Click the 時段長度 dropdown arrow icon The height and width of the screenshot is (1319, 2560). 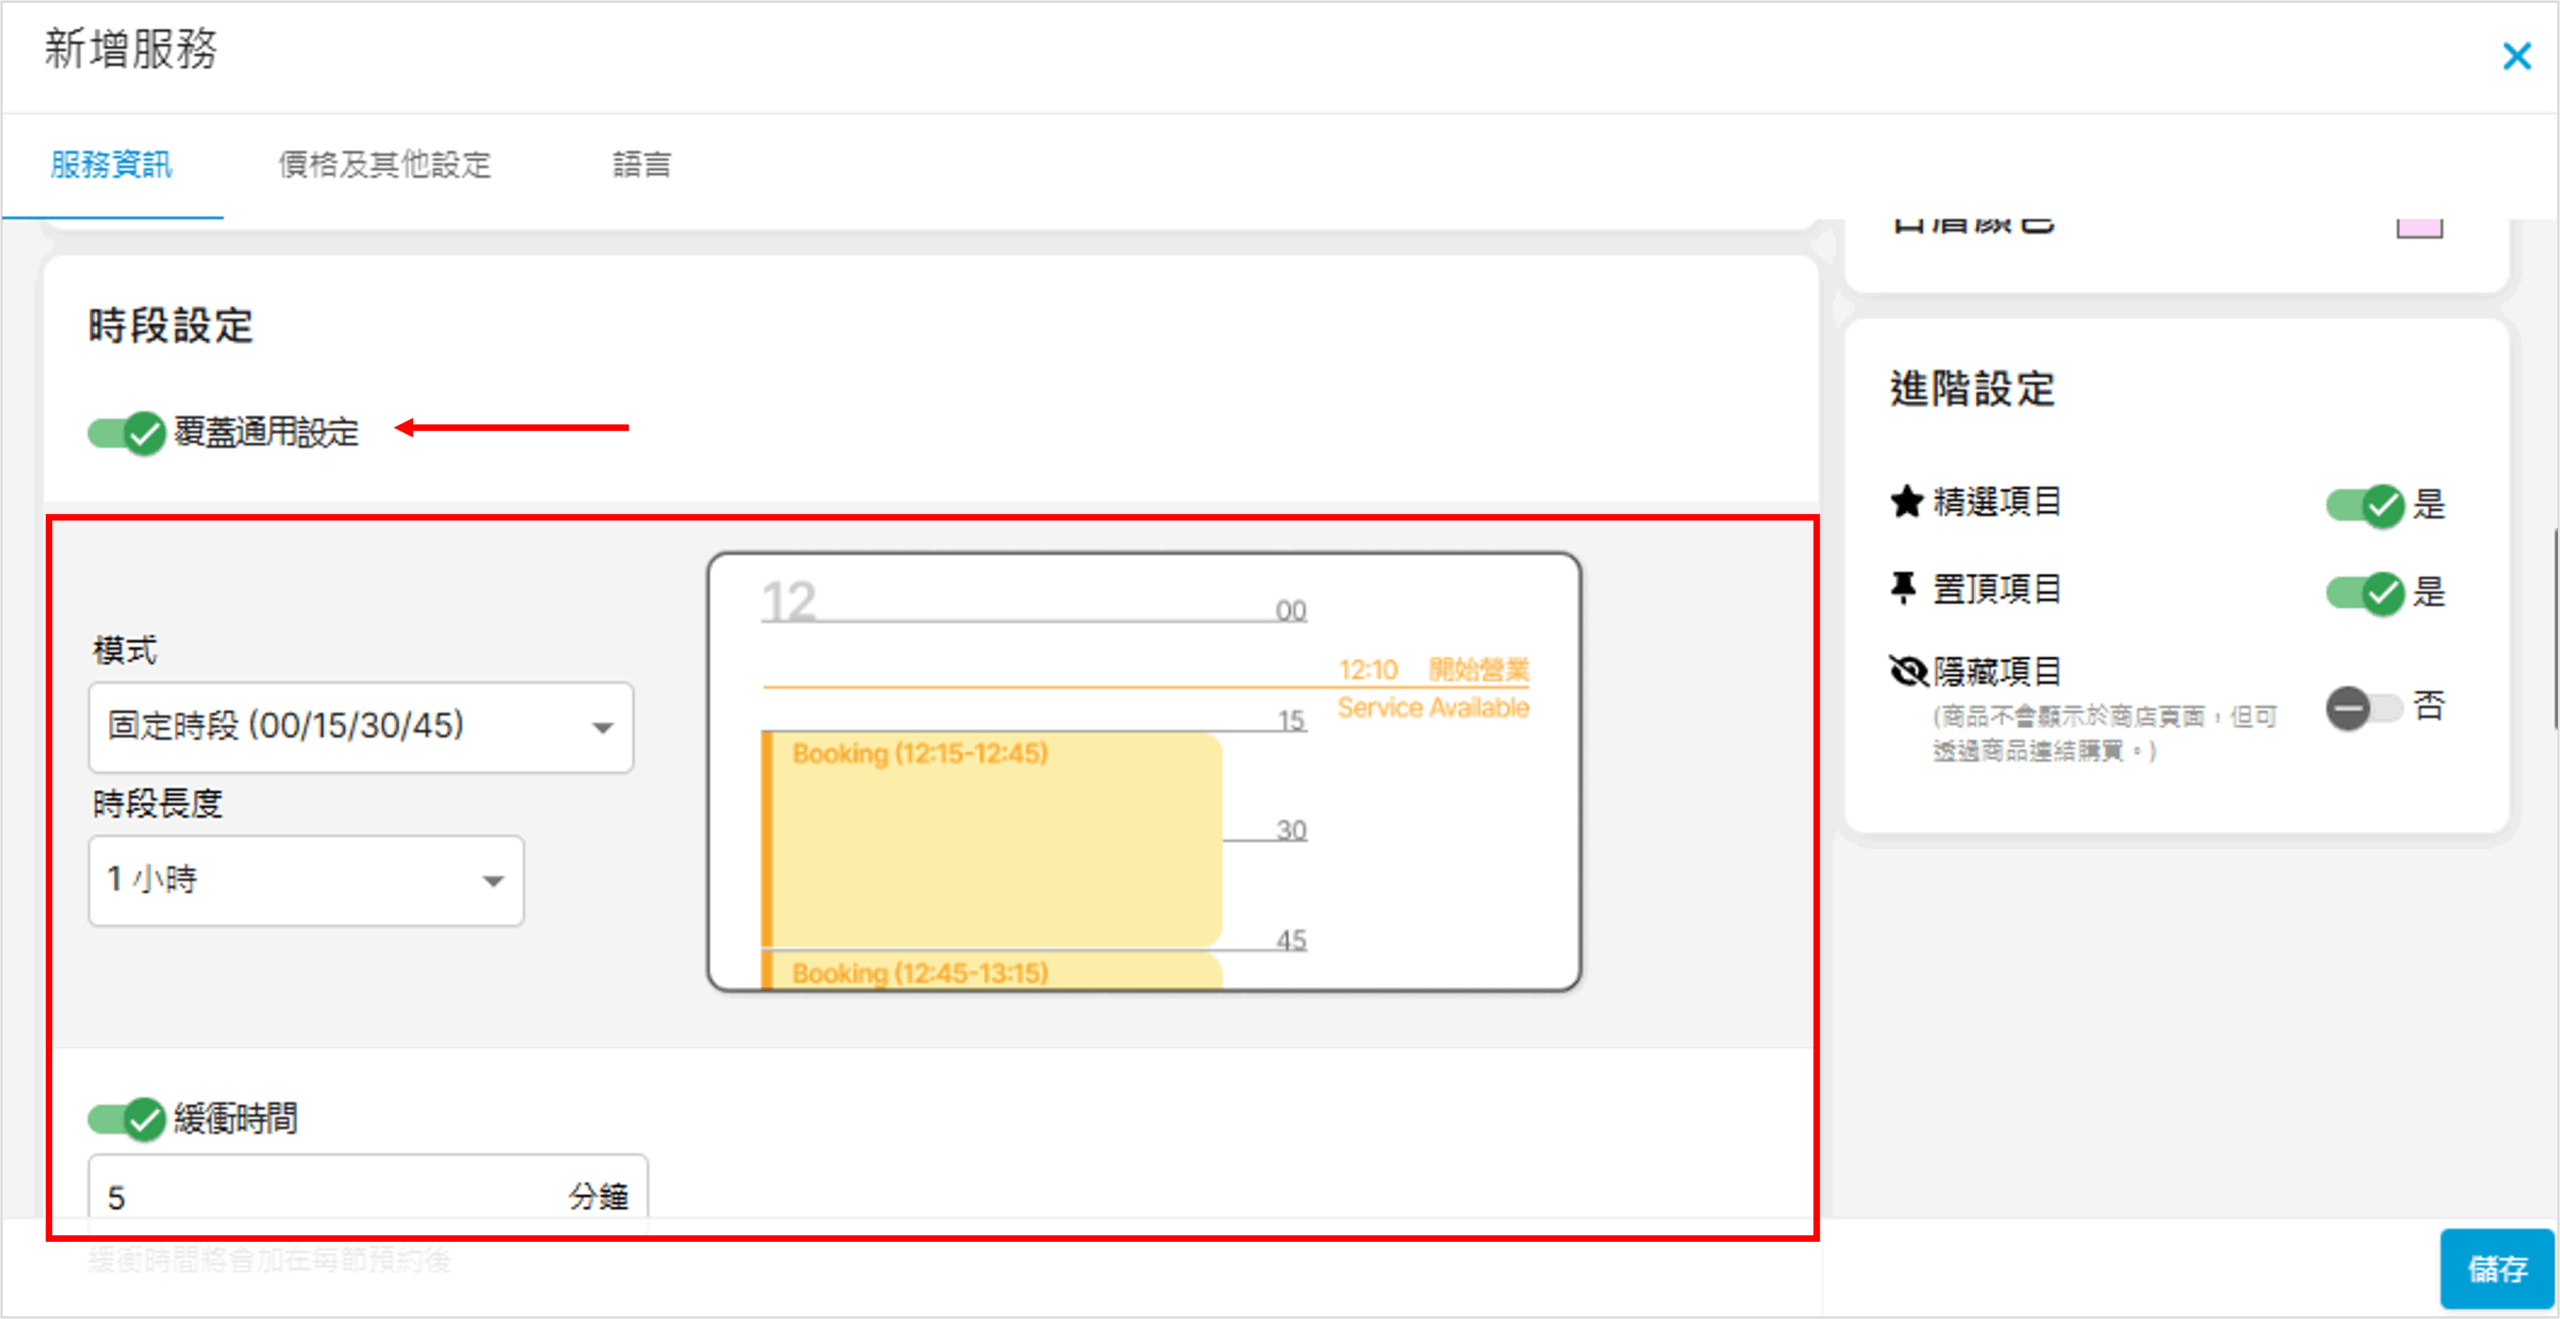(x=493, y=881)
